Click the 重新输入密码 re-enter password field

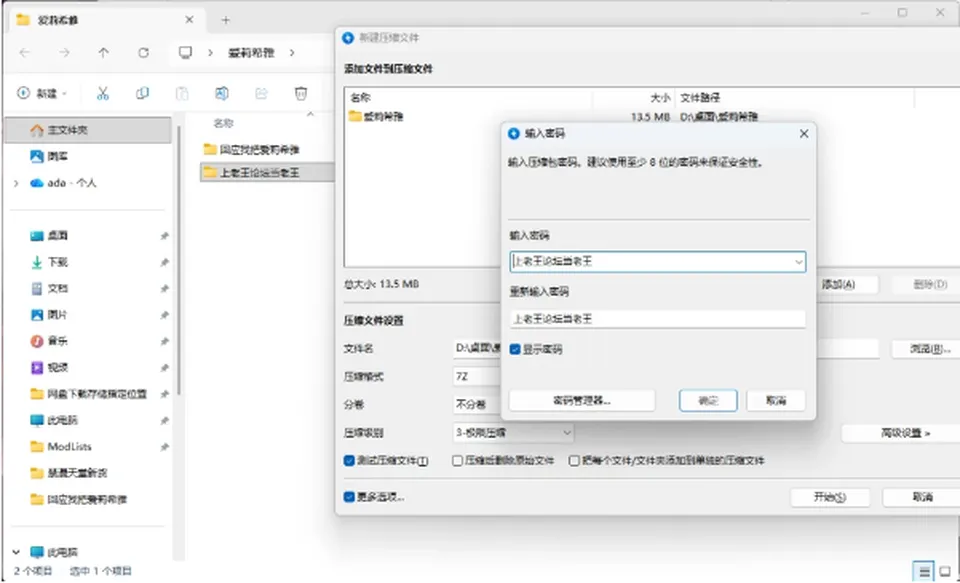coord(658,318)
